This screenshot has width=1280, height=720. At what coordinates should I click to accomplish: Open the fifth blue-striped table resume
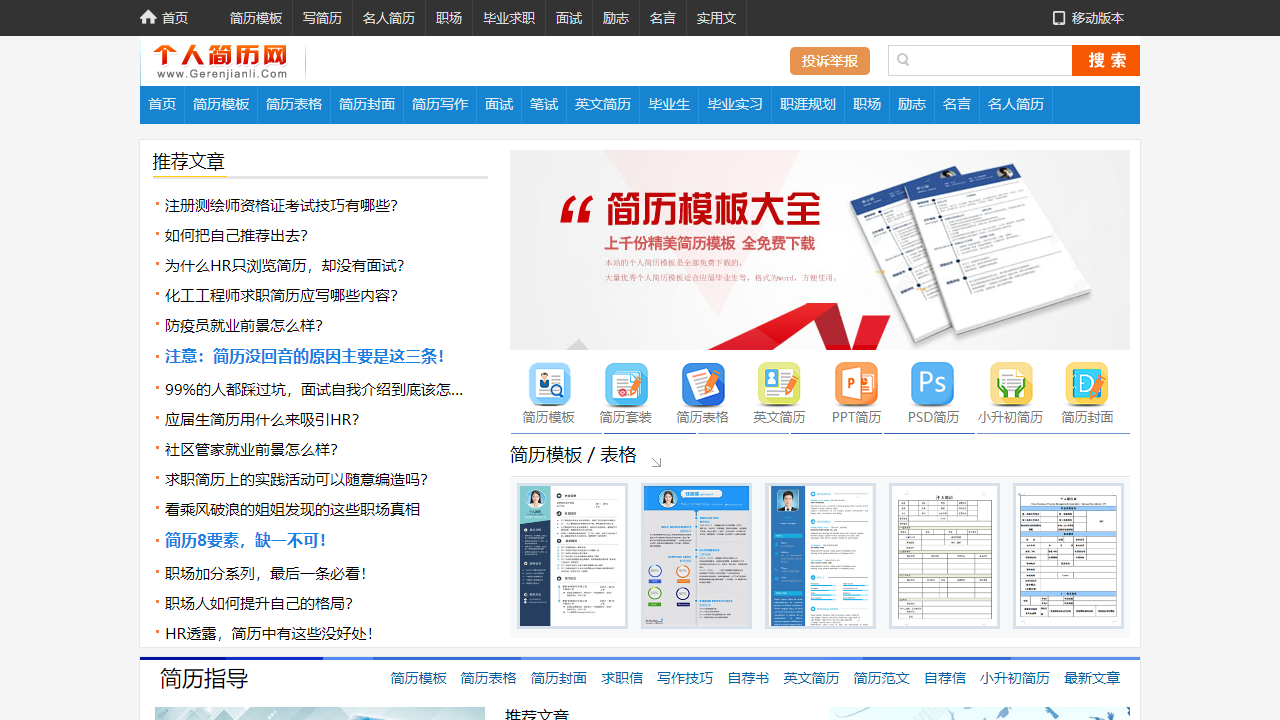[x=1068, y=556]
